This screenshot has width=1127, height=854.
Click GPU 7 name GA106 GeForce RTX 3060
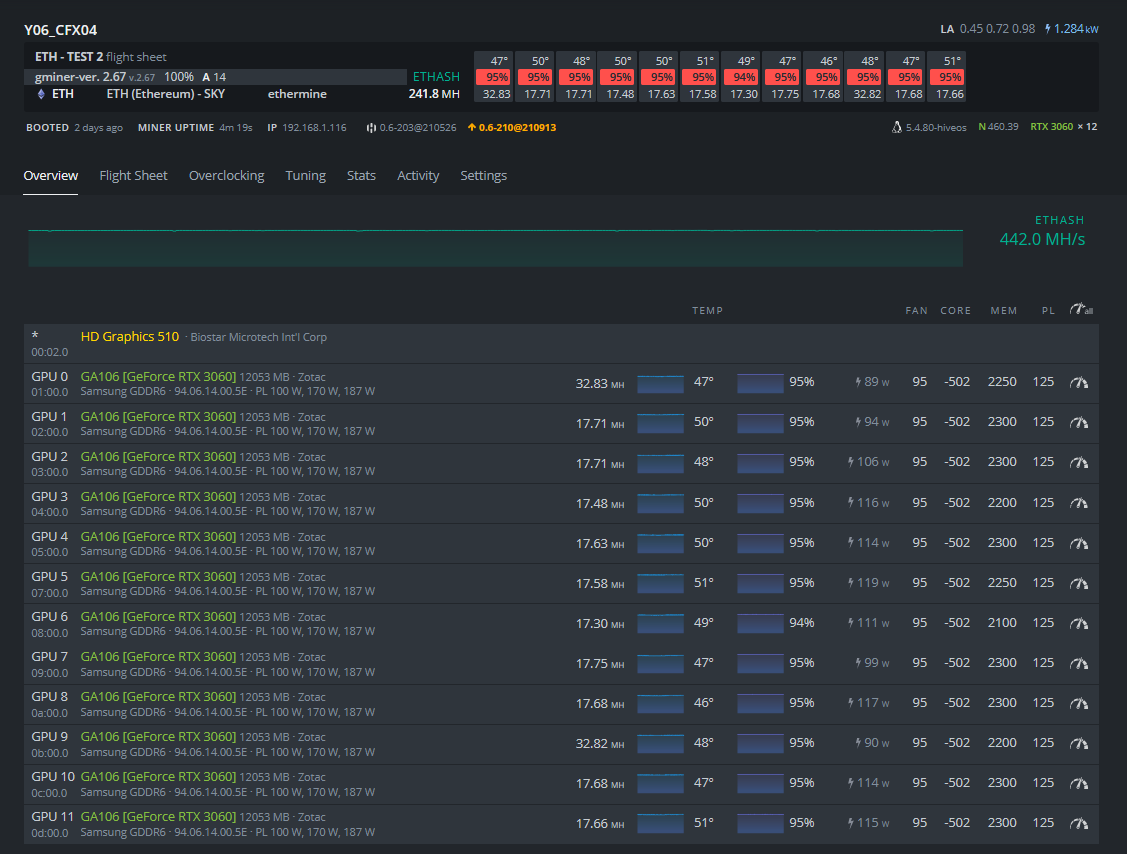click(158, 657)
